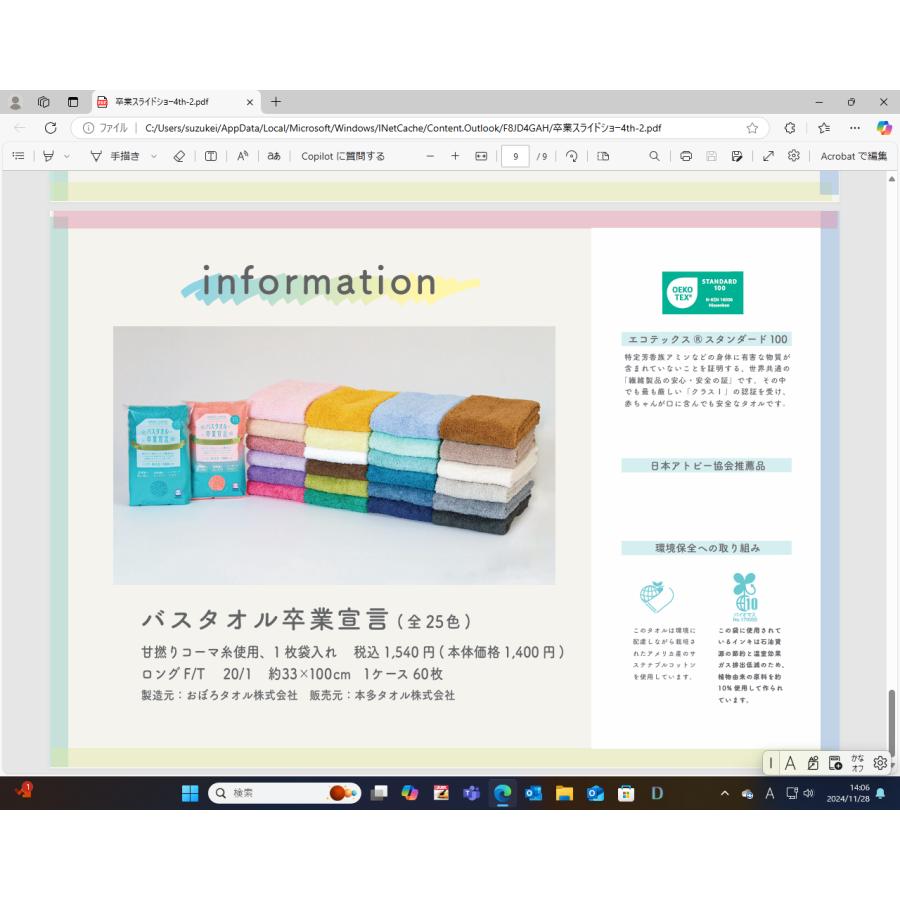The width and height of the screenshot is (900, 900).
Task: Click the Find magnifier in PDF toolbar
Action: pyautogui.click(x=654, y=156)
